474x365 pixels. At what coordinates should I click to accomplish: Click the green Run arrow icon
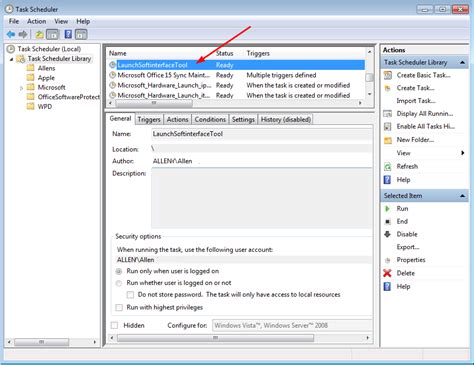[387, 209]
